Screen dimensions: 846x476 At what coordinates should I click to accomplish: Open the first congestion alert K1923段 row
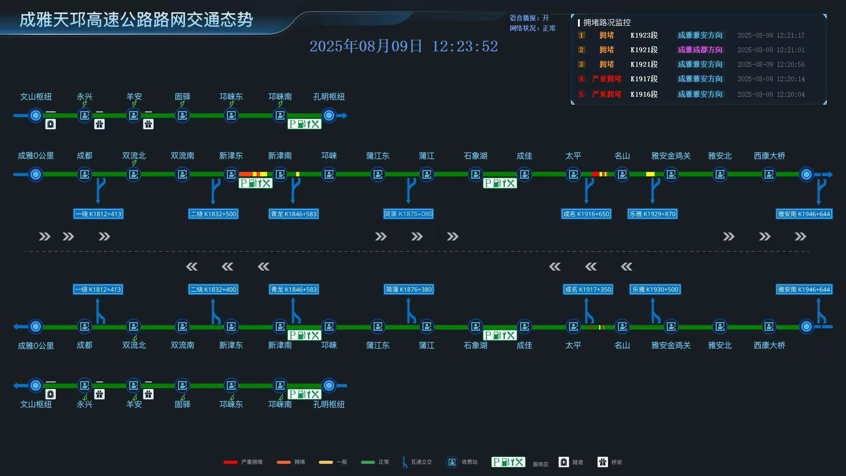698,35
